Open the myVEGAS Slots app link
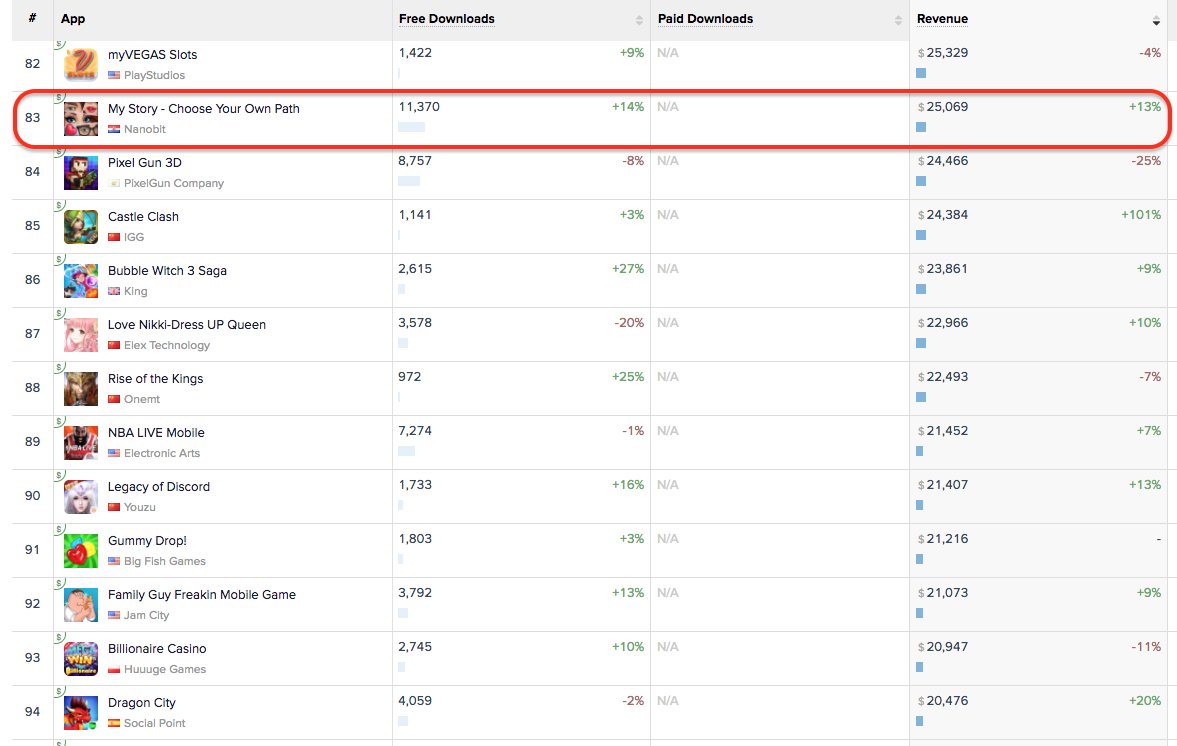The image size is (1177, 746). (x=152, y=55)
